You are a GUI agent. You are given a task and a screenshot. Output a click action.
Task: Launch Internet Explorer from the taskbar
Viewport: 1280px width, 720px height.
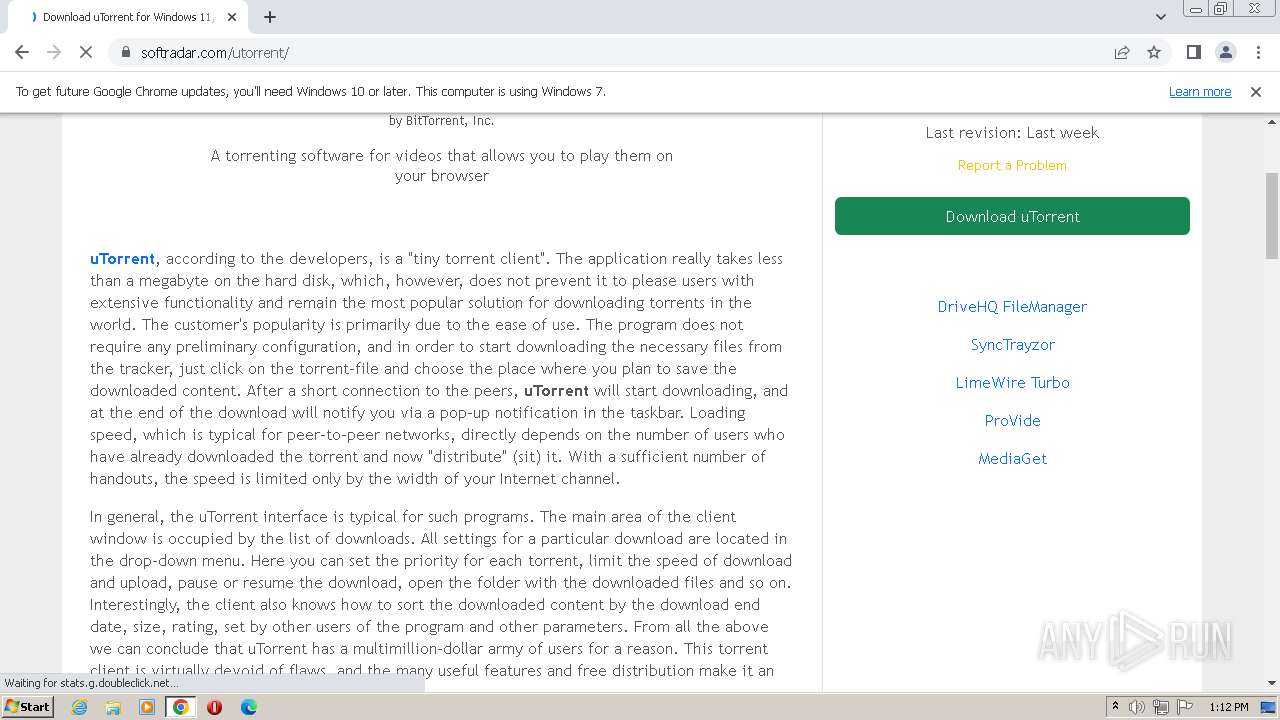[80, 707]
